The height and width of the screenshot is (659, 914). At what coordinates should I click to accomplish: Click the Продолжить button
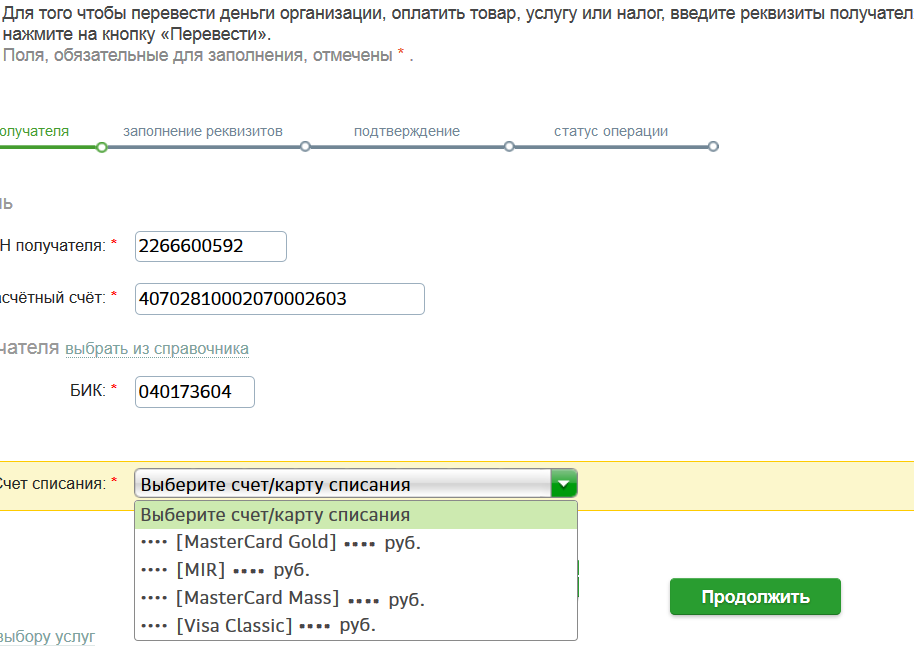coord(755,597)
